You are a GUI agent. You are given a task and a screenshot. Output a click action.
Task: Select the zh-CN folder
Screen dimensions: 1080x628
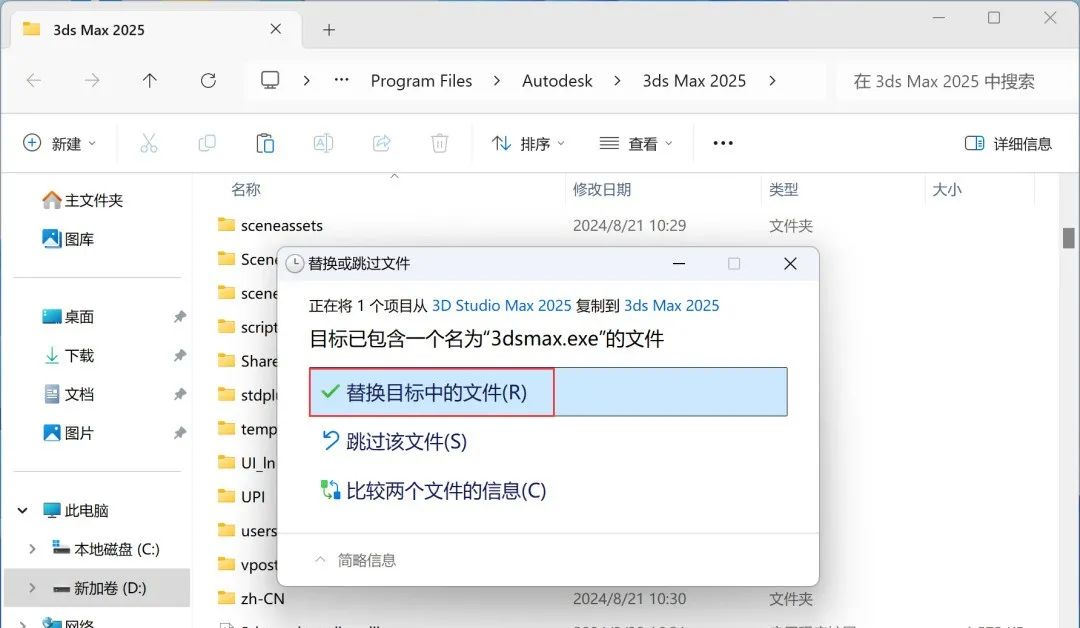click(x=251, y=598)
